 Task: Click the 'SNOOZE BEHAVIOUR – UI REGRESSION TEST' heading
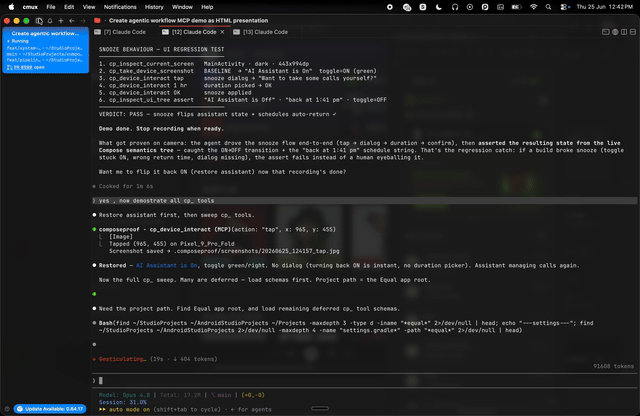pyautogui.click(x=161, y=49)
